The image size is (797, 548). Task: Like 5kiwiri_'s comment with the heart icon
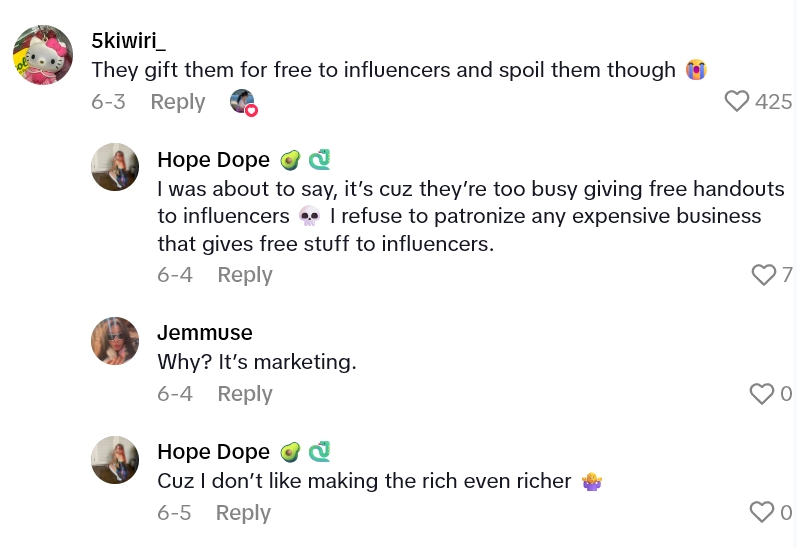(737, 101)
